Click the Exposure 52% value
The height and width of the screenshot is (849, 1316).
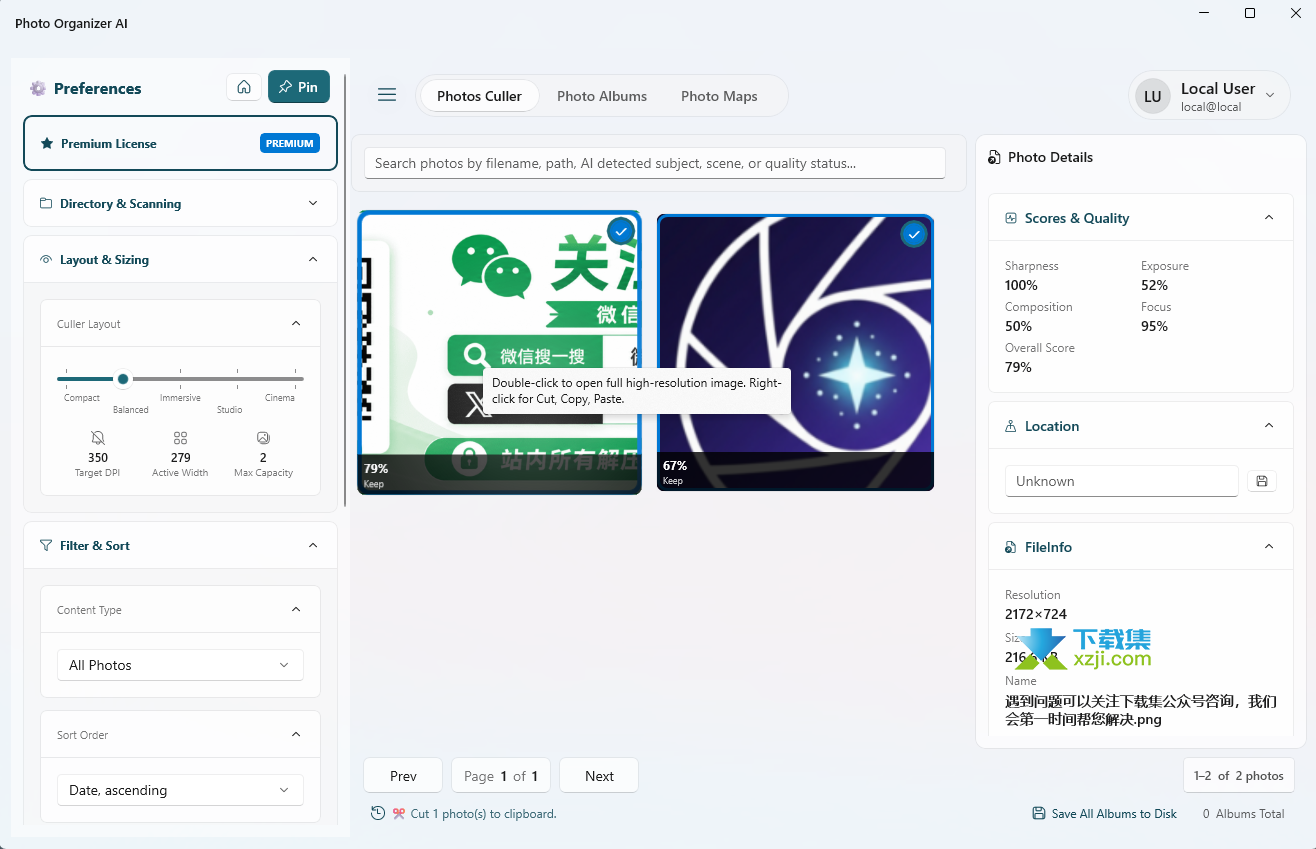(x=1154, y=285)
